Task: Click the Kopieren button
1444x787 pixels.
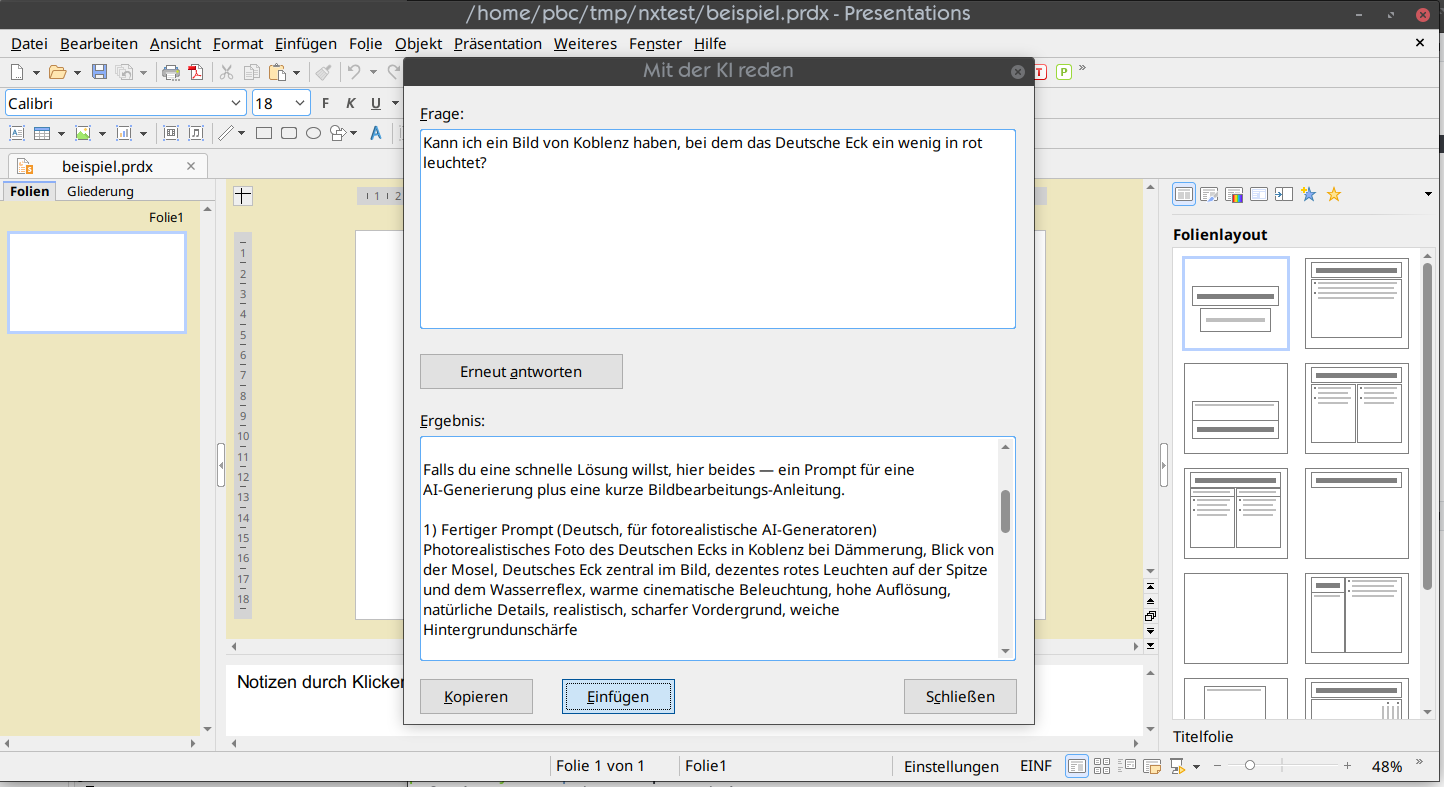Action: (476, 696)
